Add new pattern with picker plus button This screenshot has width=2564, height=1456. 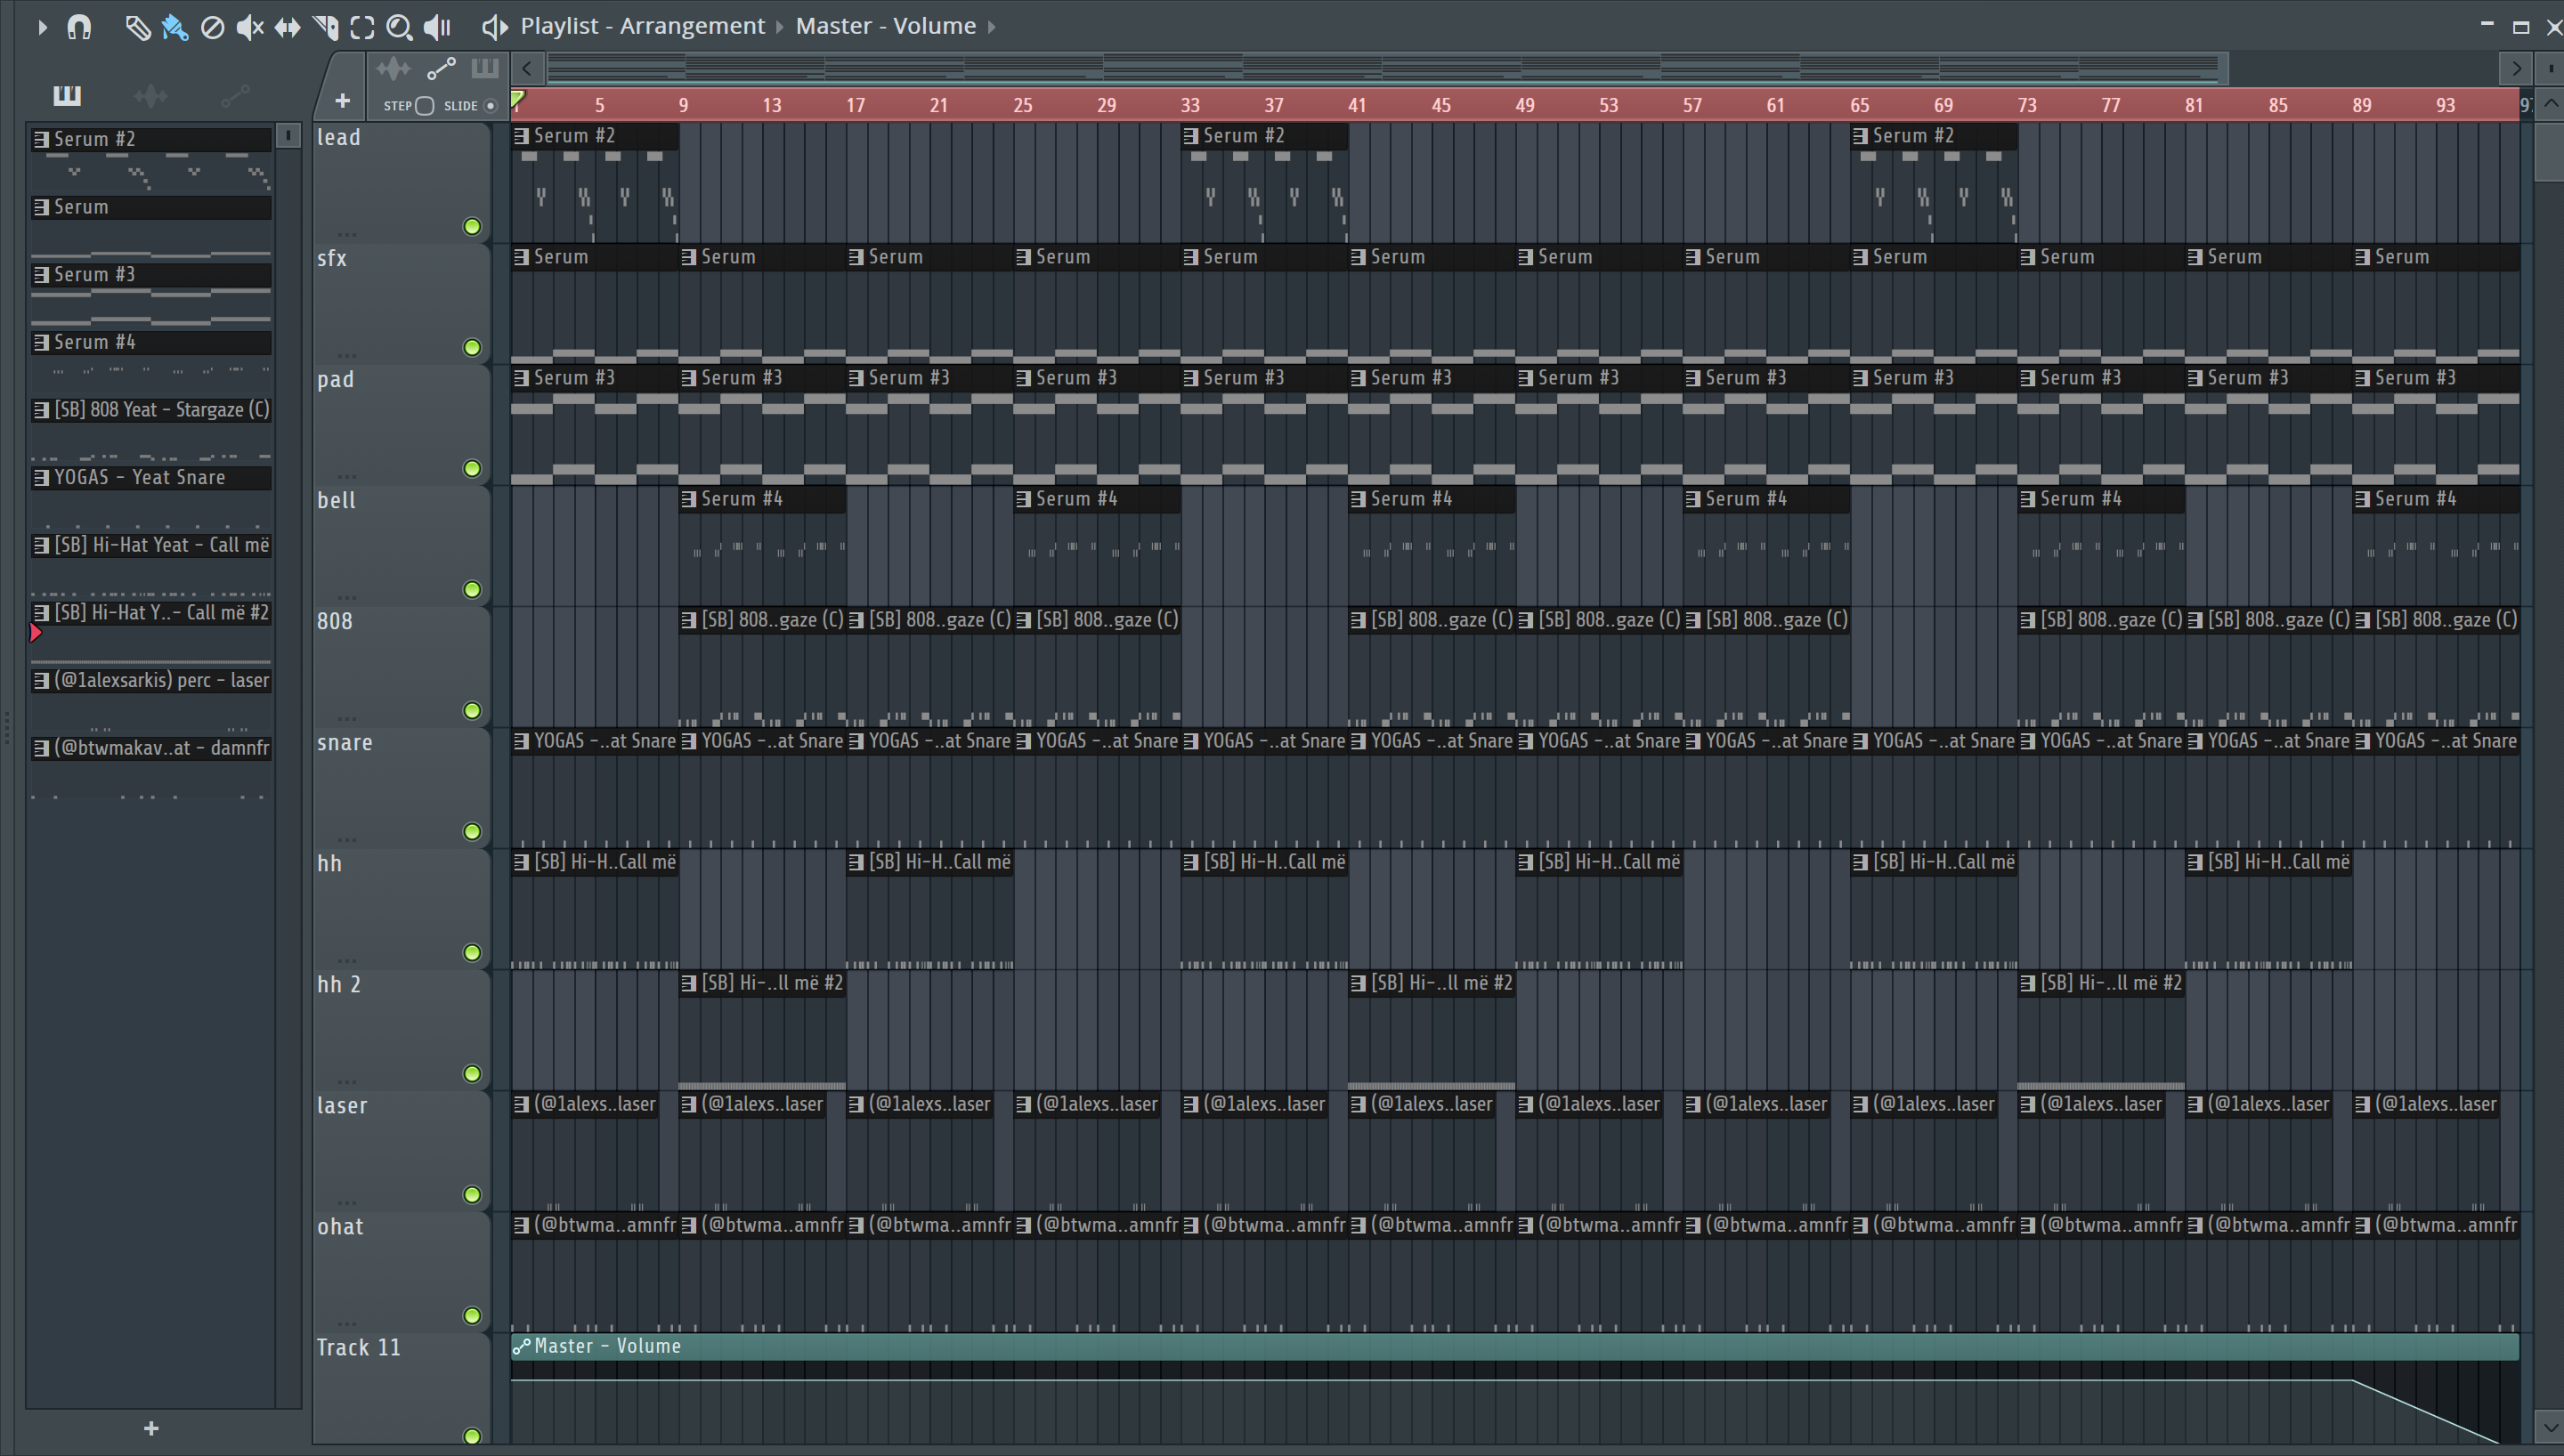[x=151, y=1429]
